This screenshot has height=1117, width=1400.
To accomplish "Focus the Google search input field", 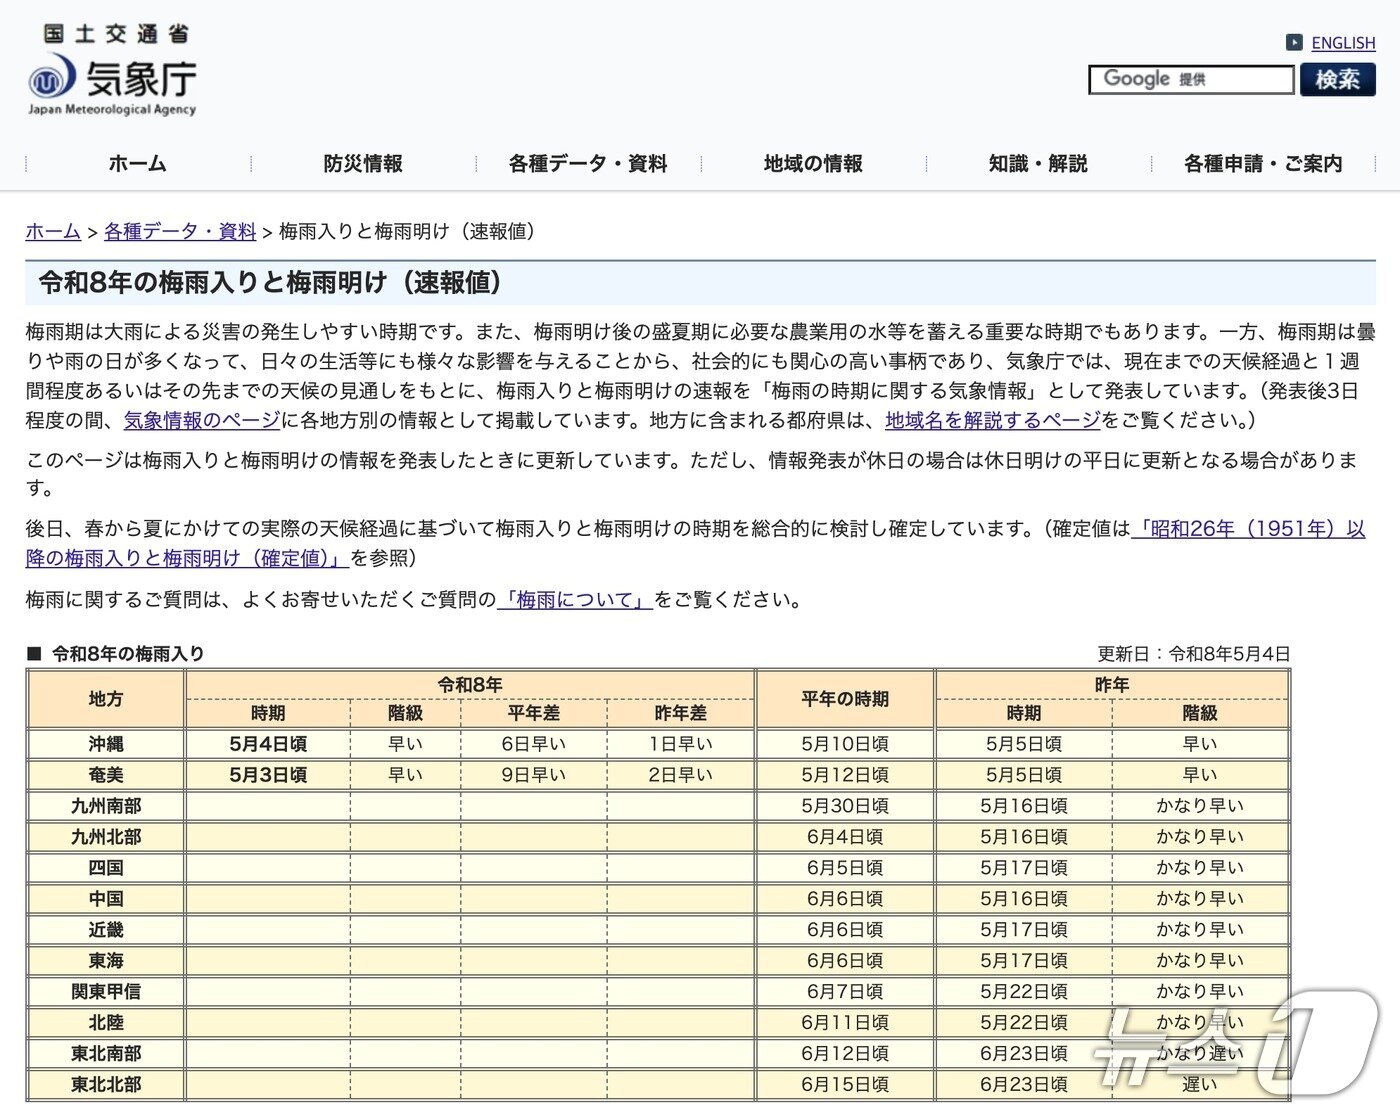I will click(1191, 79).
